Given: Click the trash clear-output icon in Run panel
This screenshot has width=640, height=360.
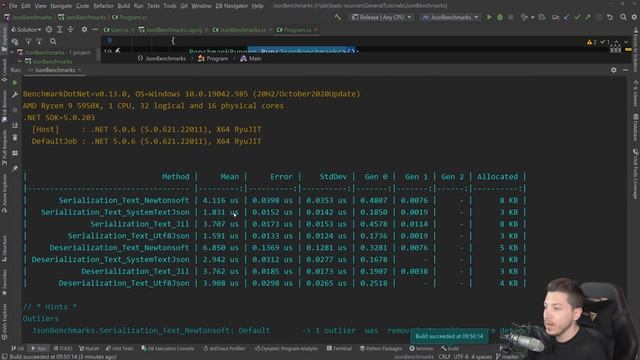Looking at the screenshot, I should pos(15,138).
